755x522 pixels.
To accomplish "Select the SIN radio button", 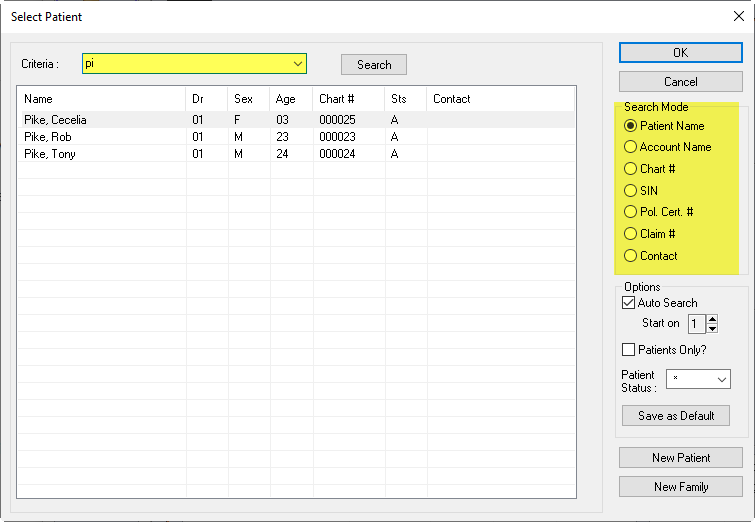I will [x=630, y=191].
